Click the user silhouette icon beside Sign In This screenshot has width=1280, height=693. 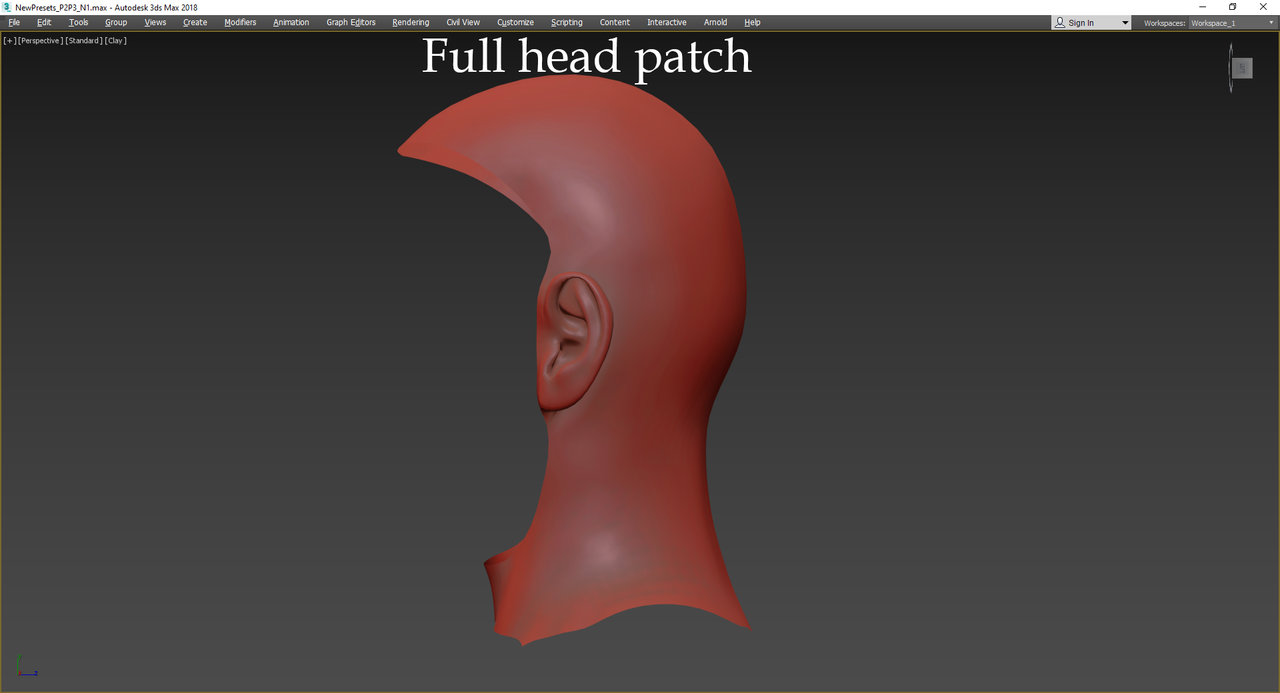(x=1060, y=22)
